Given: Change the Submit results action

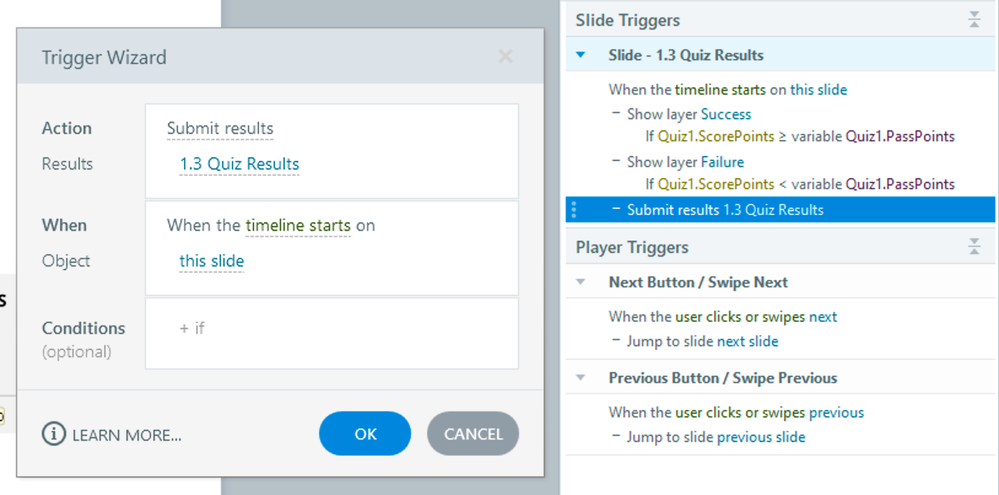Looking at the screenshot, I should tap(220, 128).
